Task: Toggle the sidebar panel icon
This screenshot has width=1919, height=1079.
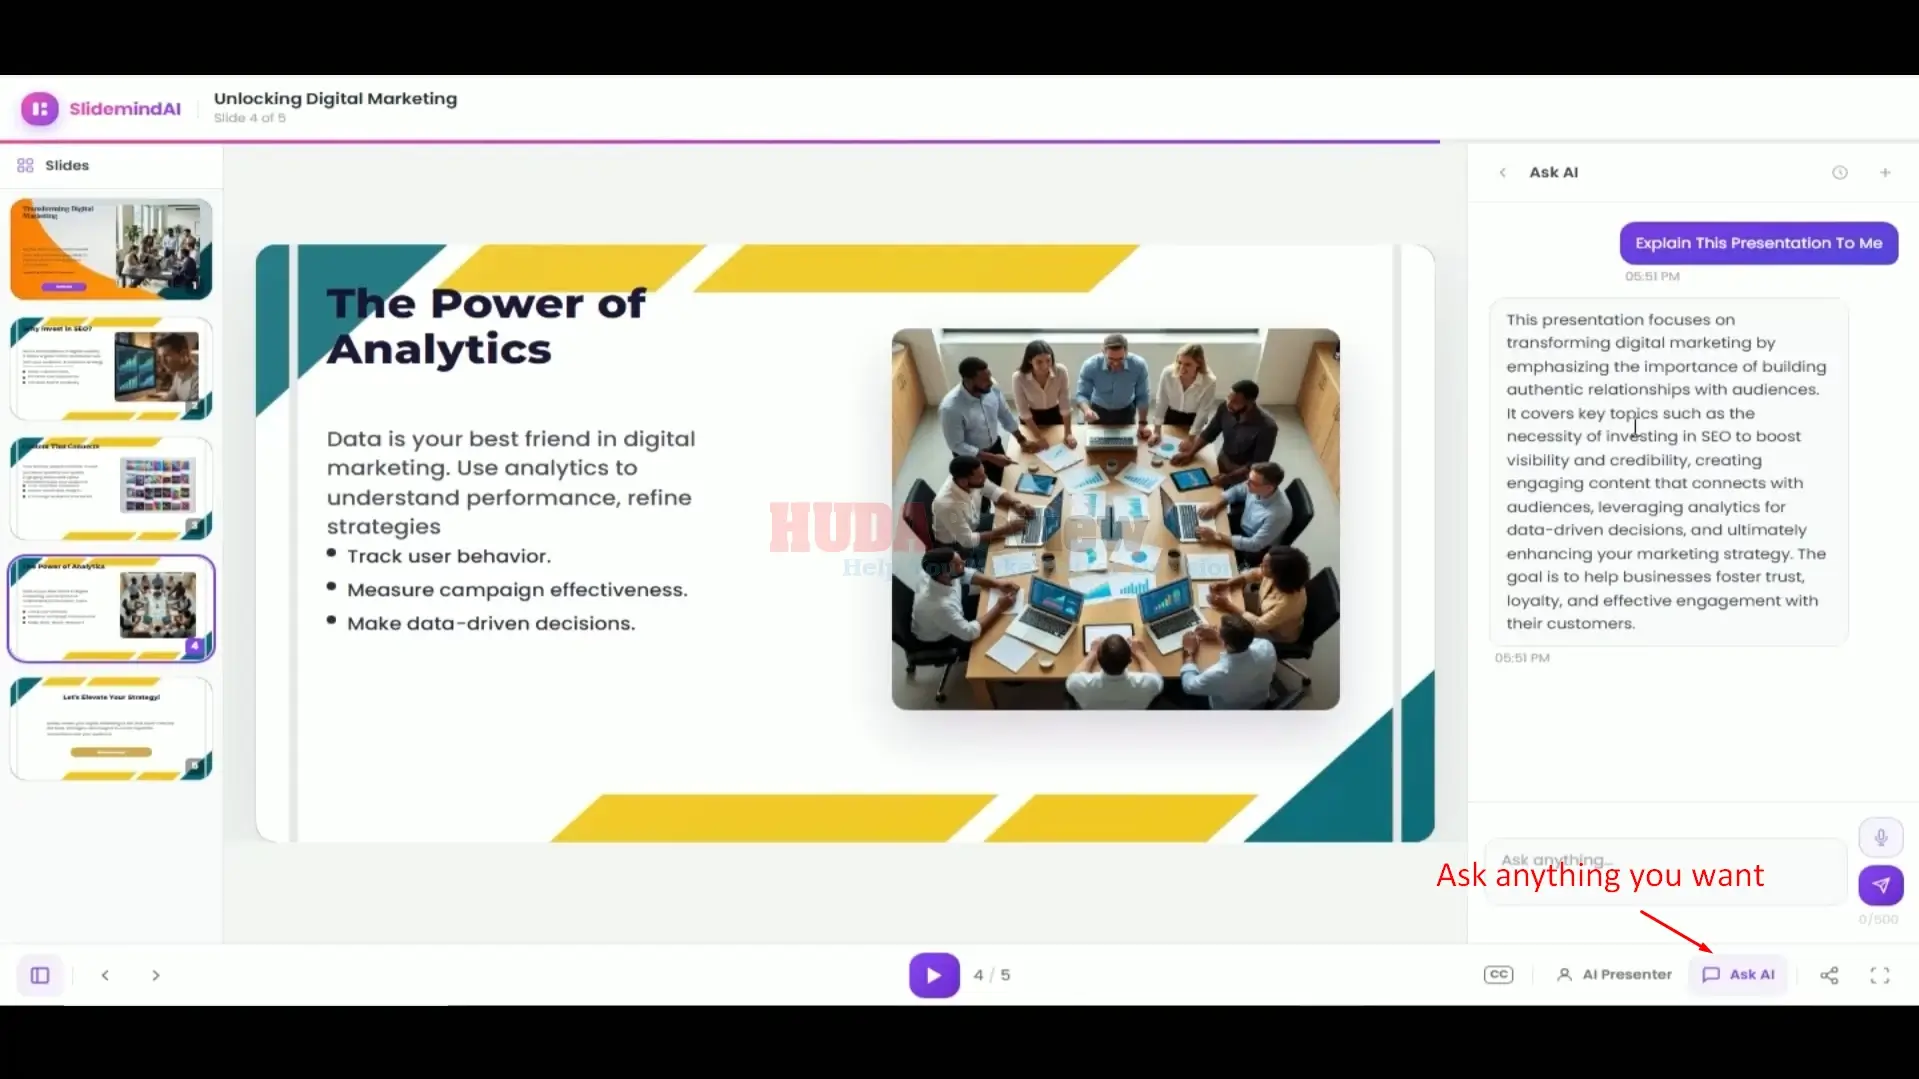Action: click(x=40, y=975)
